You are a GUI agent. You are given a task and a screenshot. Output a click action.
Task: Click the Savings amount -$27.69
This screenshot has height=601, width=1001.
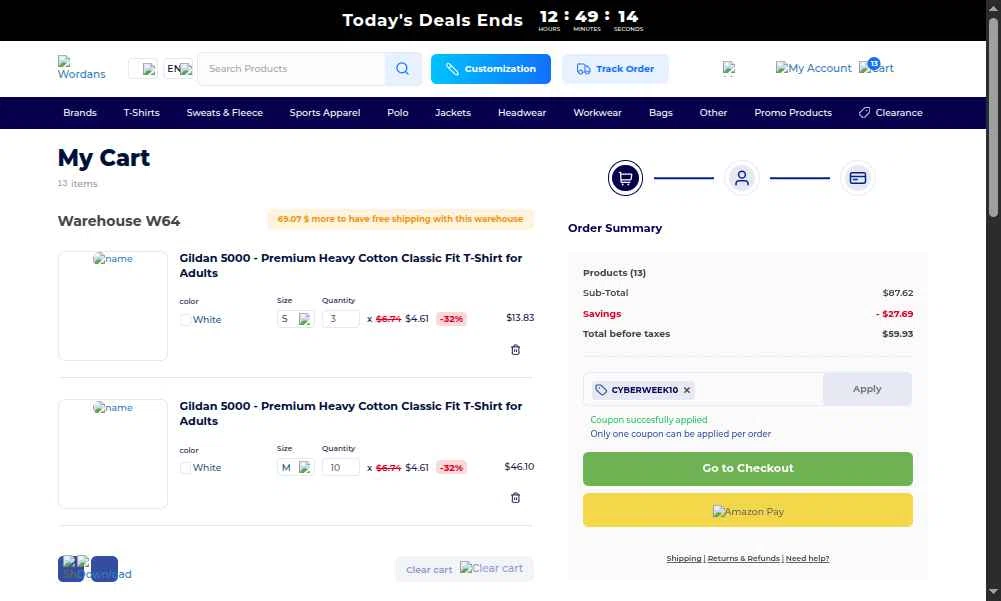click(894, 314)
